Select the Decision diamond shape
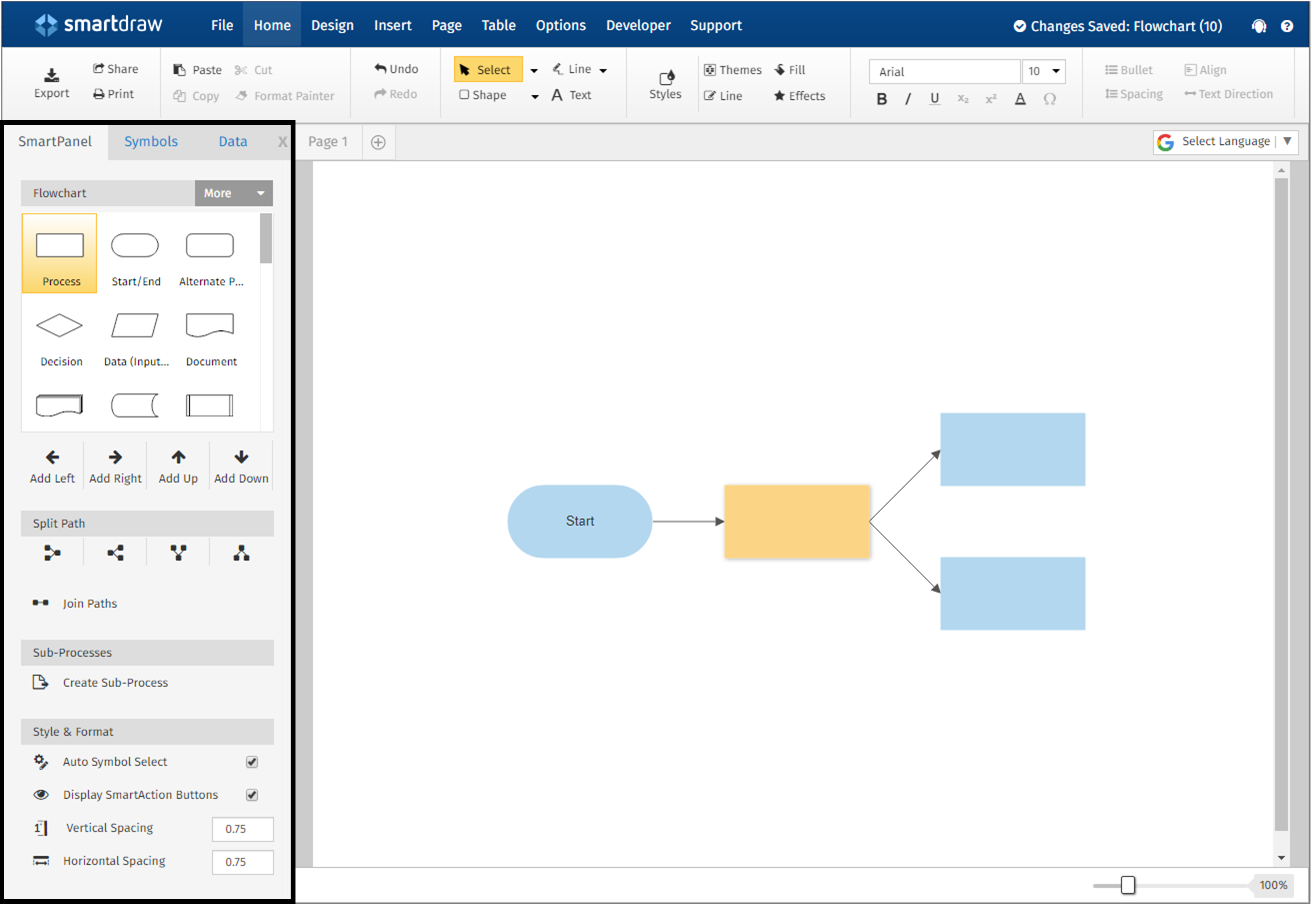The height and width of the screenshot is (907, 1312). 60,326
